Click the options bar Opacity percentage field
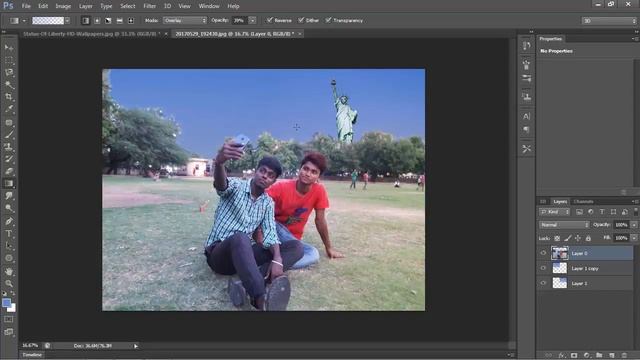 coord(240,20)
